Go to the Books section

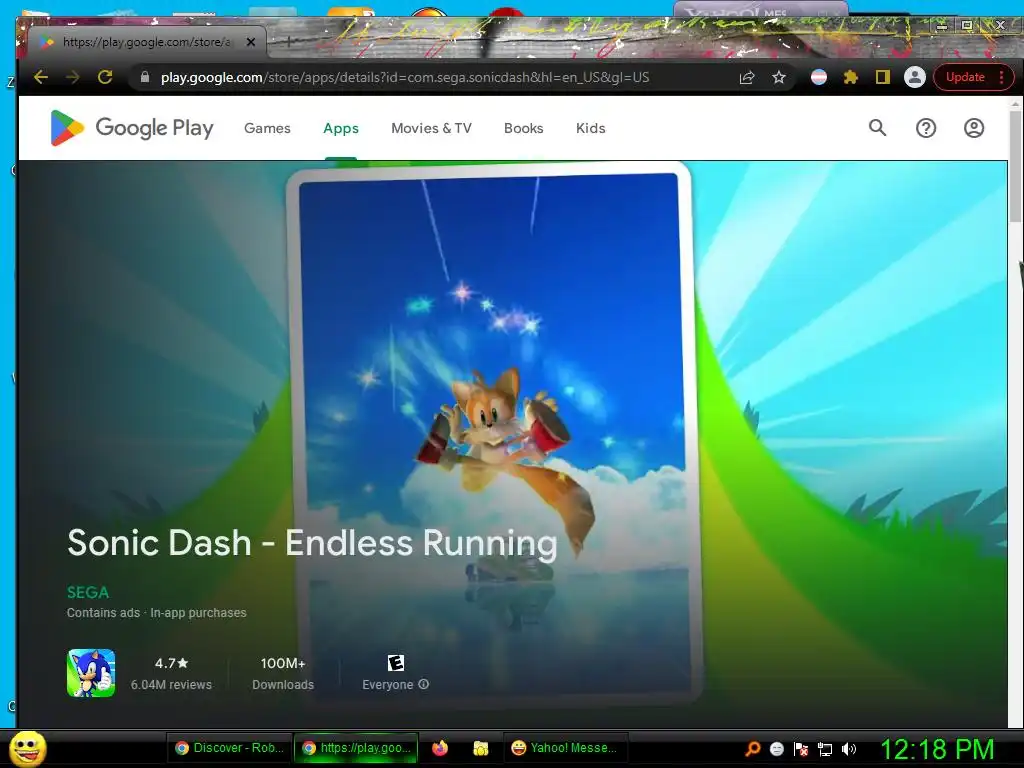(x=524, y=128)
